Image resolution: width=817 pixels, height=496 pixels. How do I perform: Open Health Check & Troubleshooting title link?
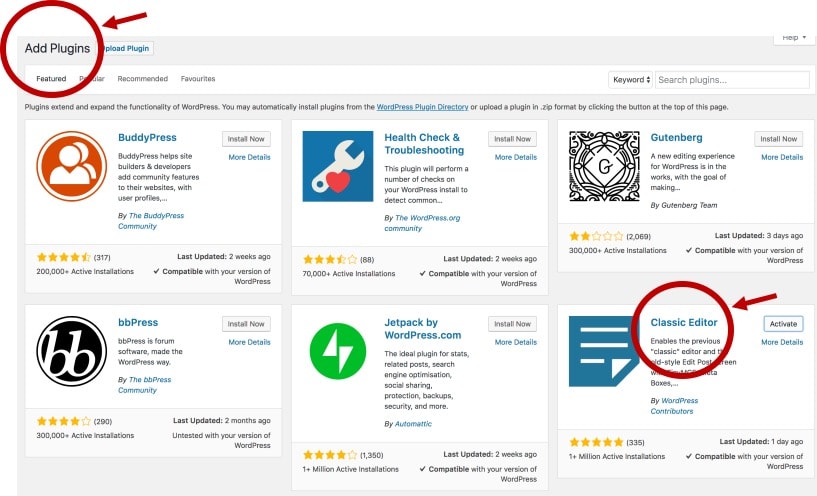(424, 144)
